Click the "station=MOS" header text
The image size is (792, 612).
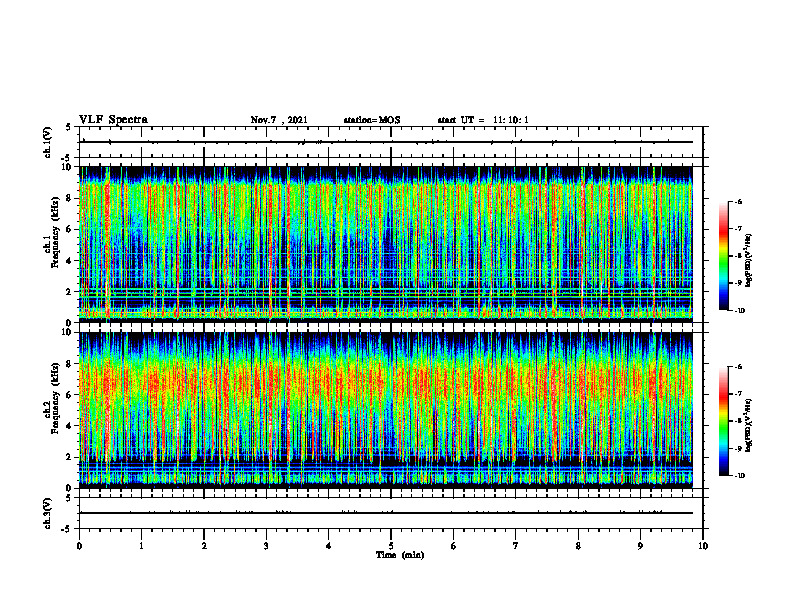tap(372, 120)
